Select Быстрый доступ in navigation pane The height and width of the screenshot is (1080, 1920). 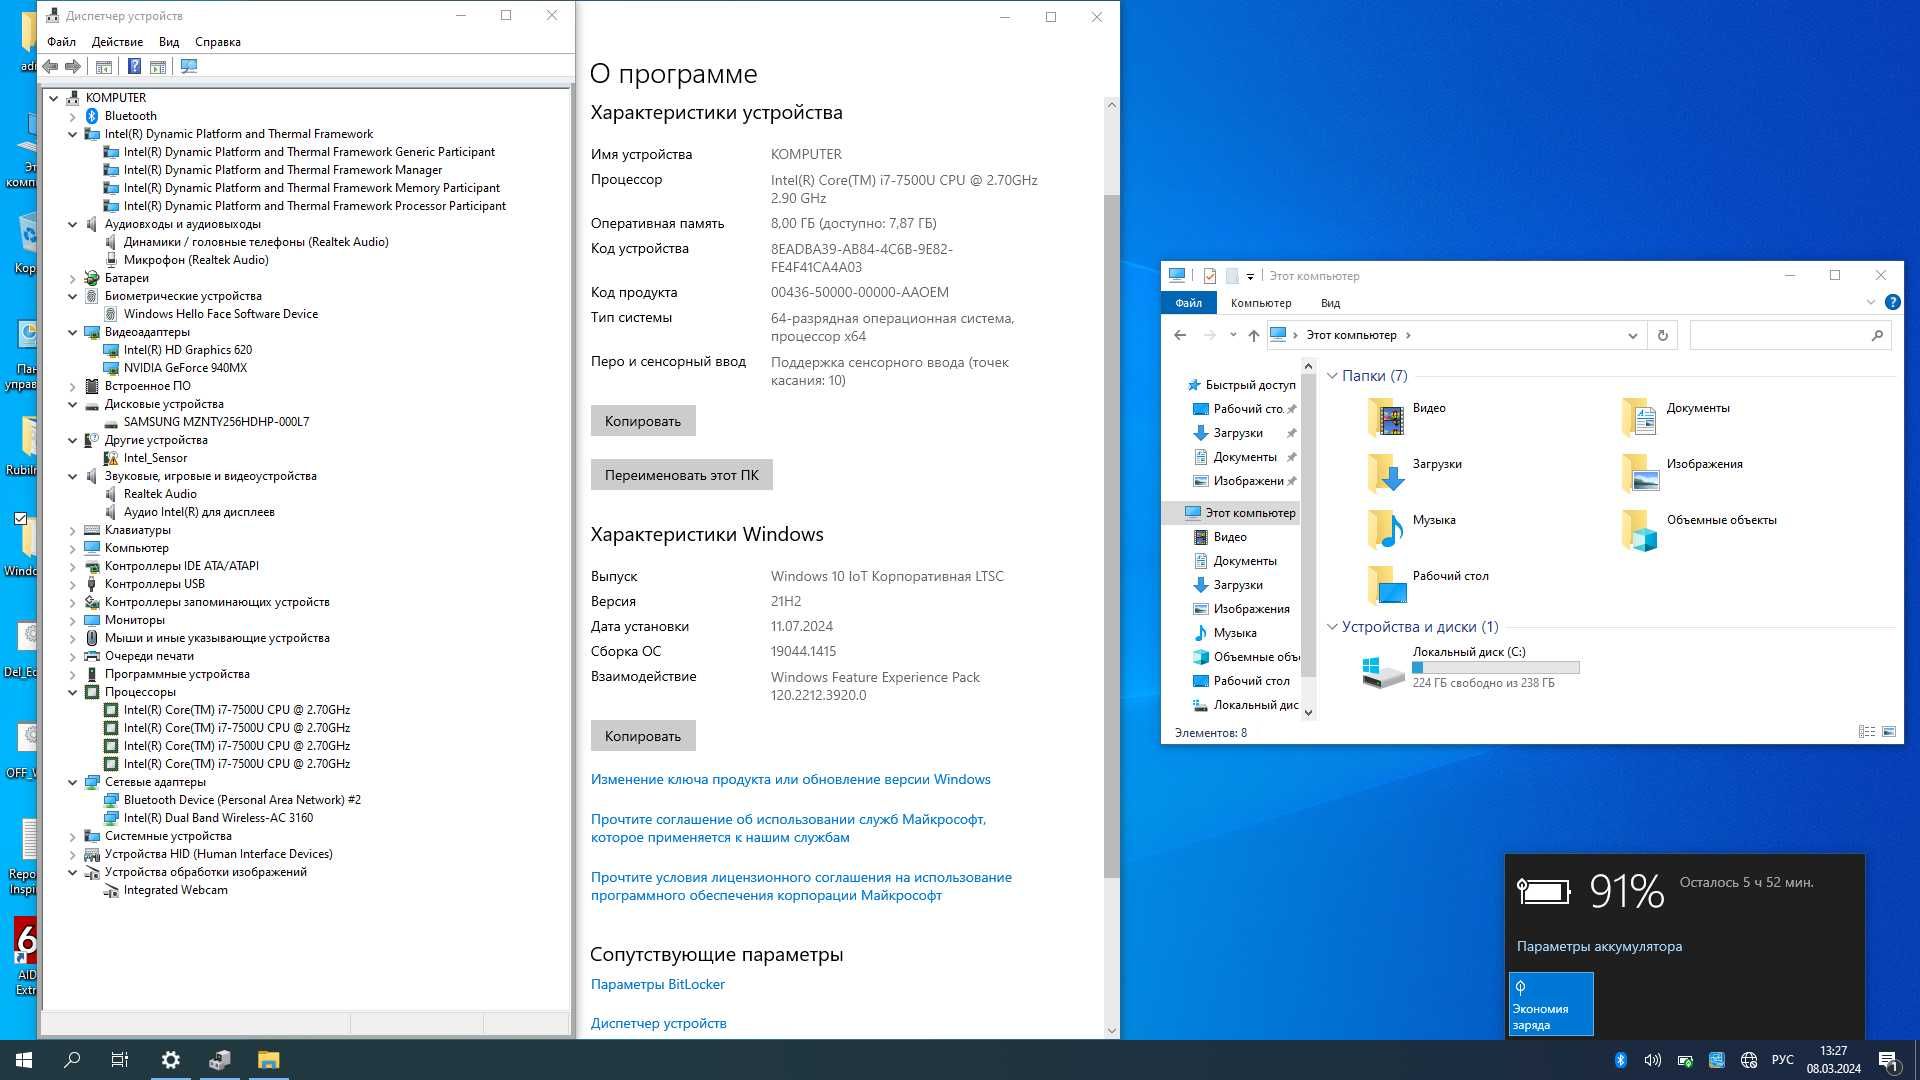pyautogui.click(x=1240, y=385)
